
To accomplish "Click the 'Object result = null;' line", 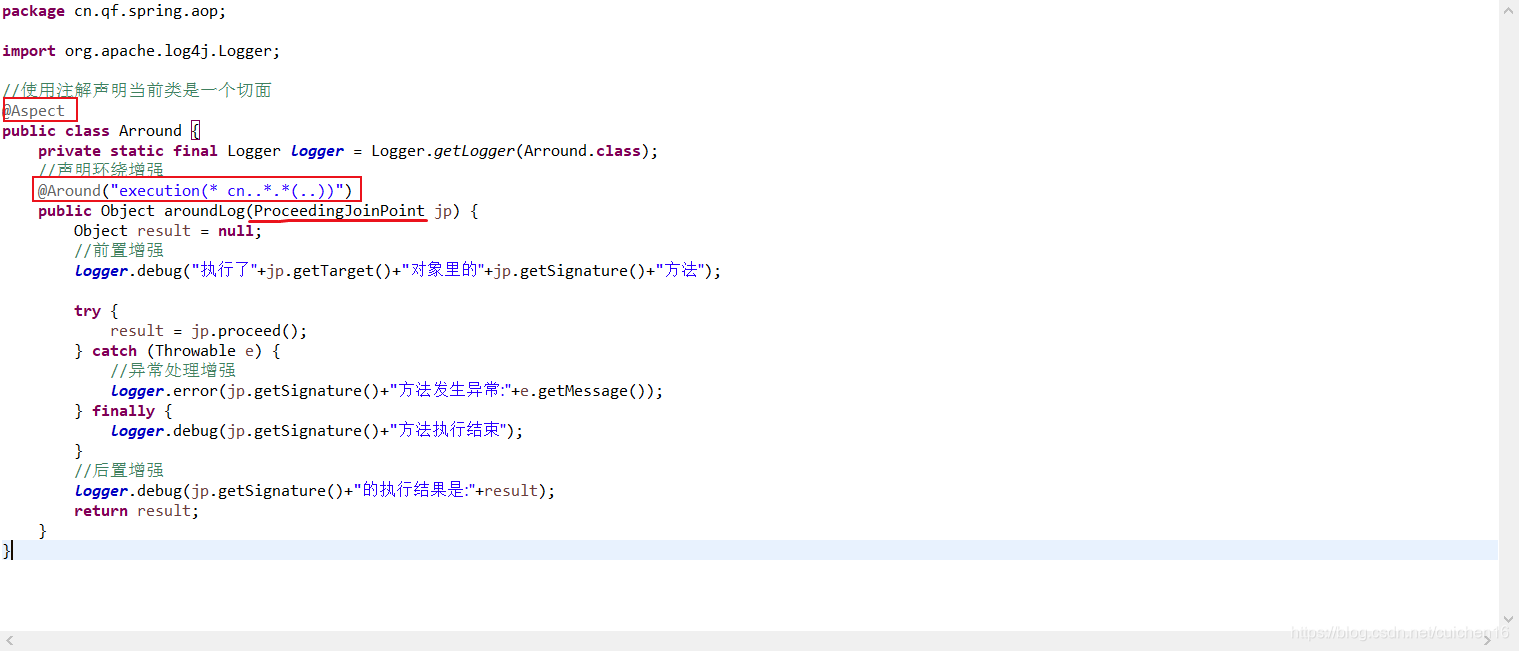I will point(168,231).
